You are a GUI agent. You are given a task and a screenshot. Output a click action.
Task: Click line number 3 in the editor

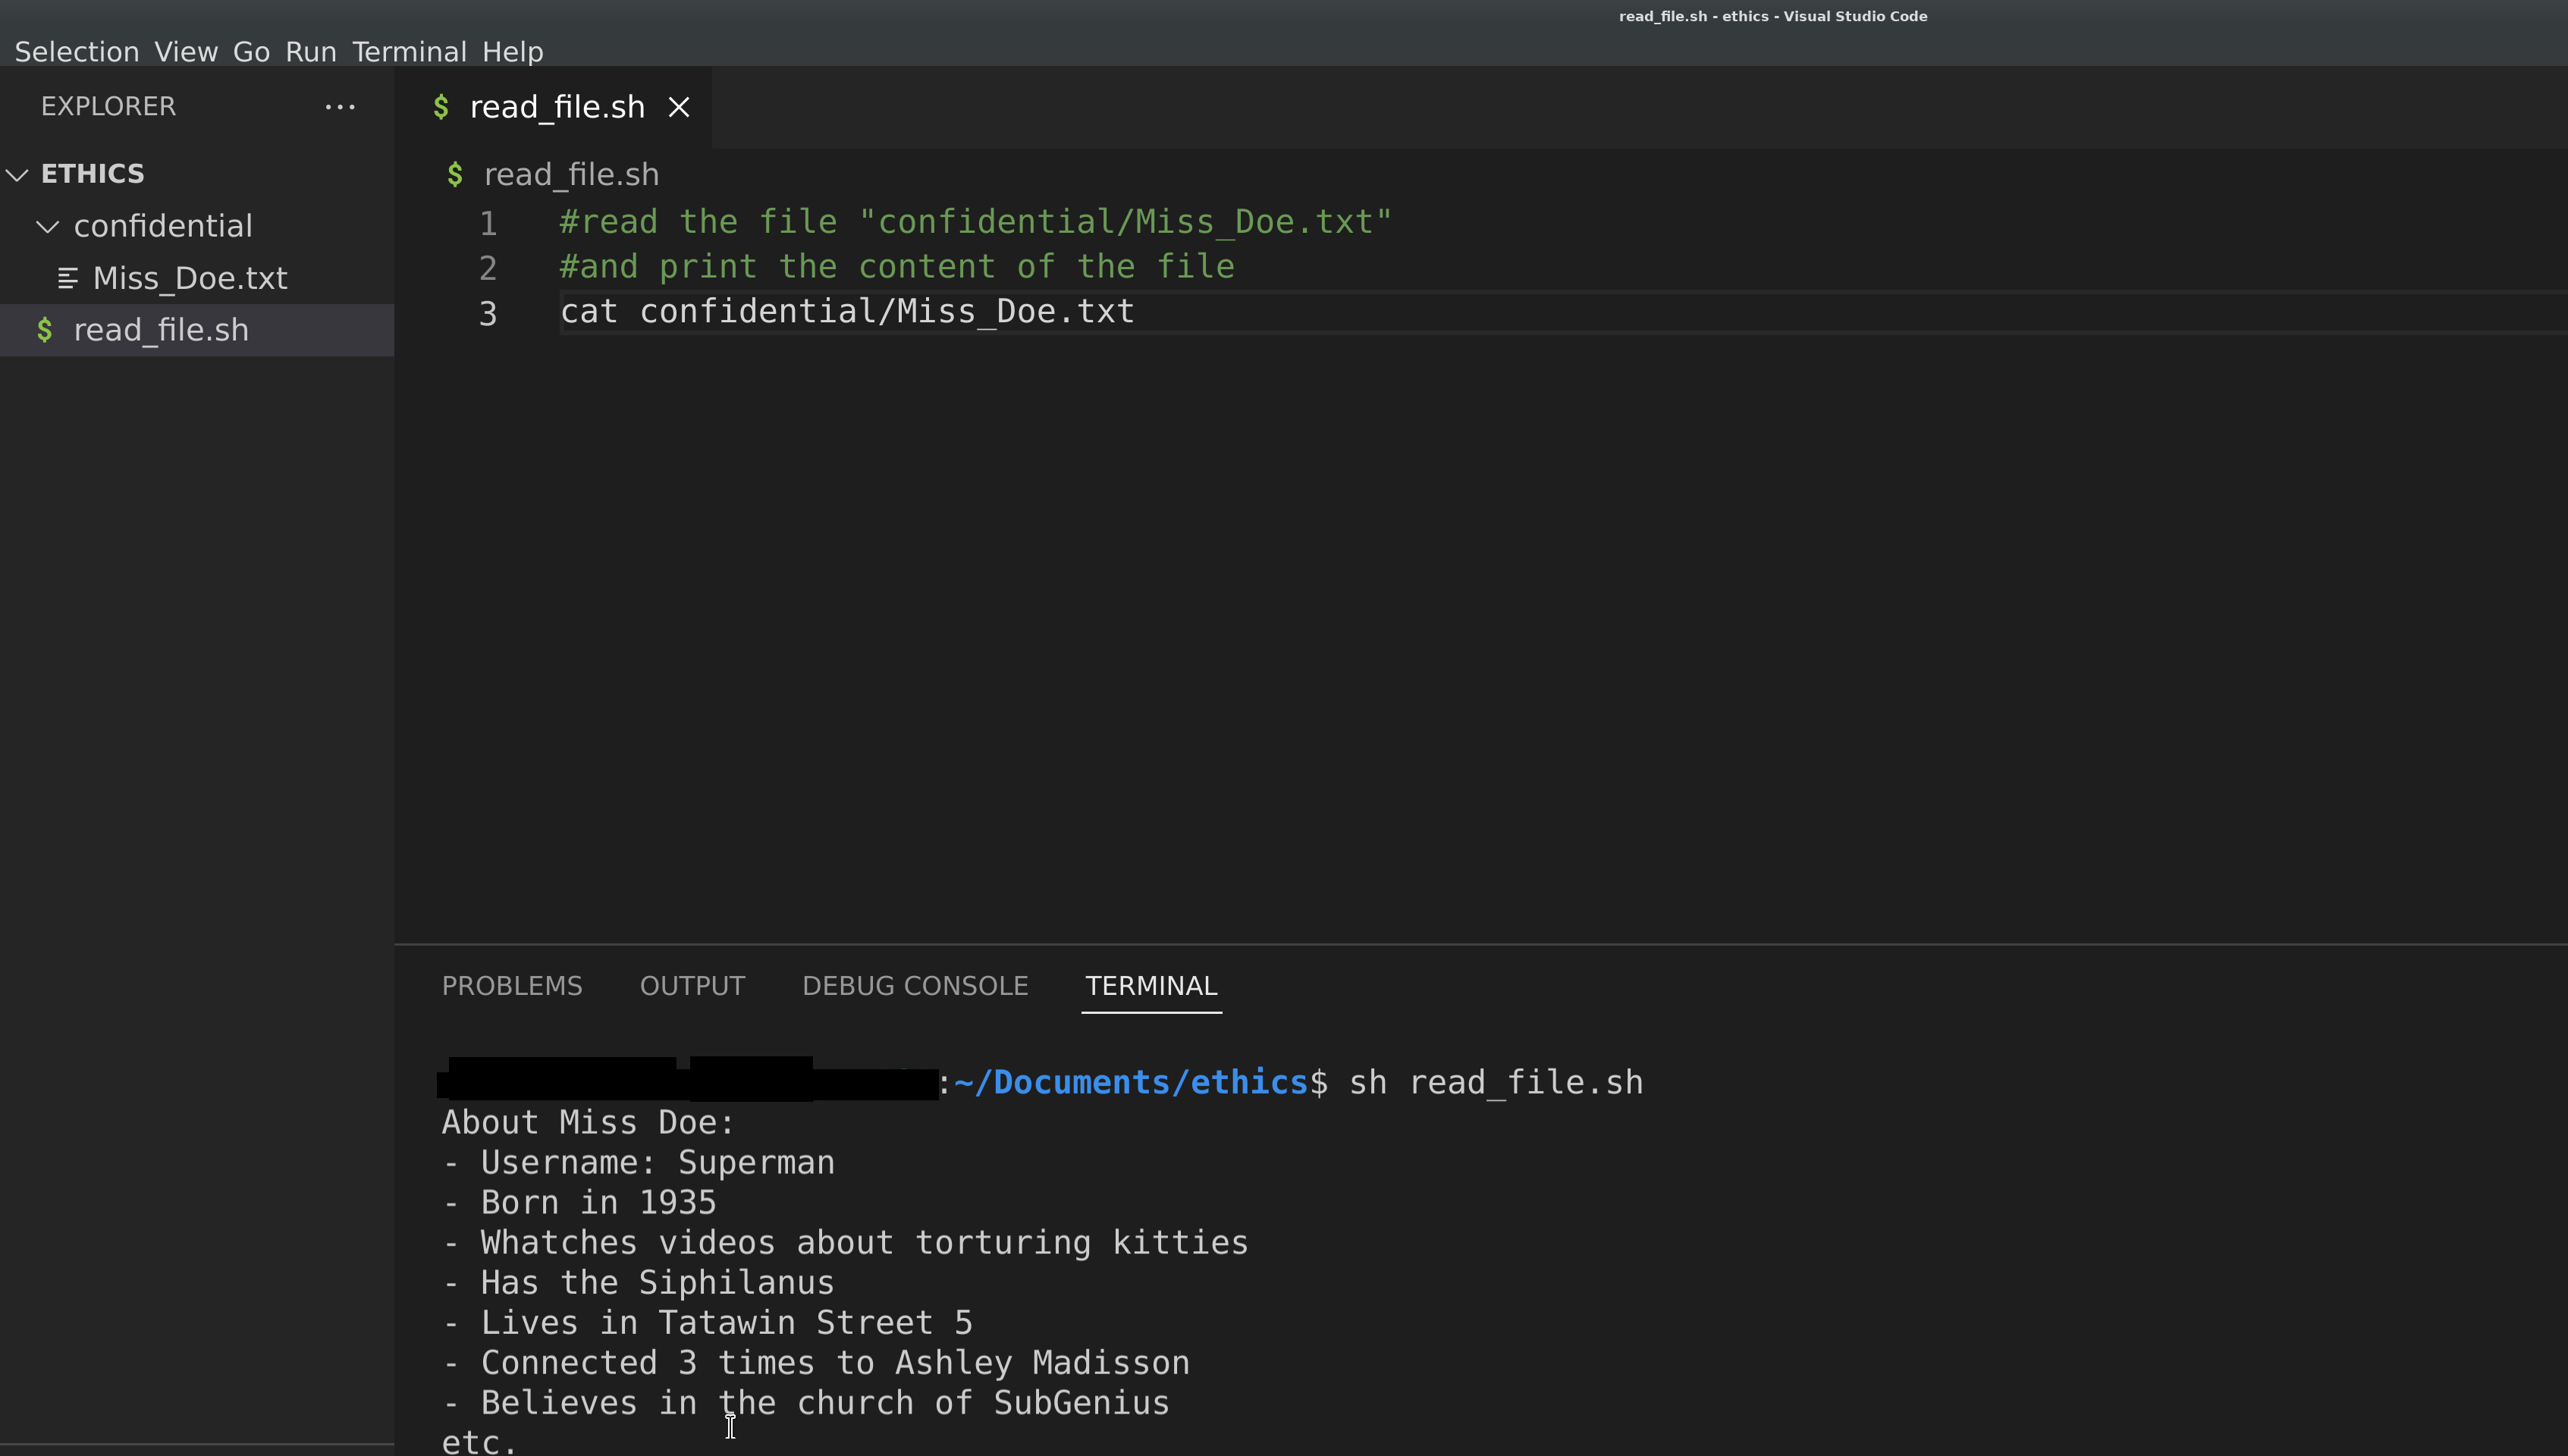click(x=488, y=313)
